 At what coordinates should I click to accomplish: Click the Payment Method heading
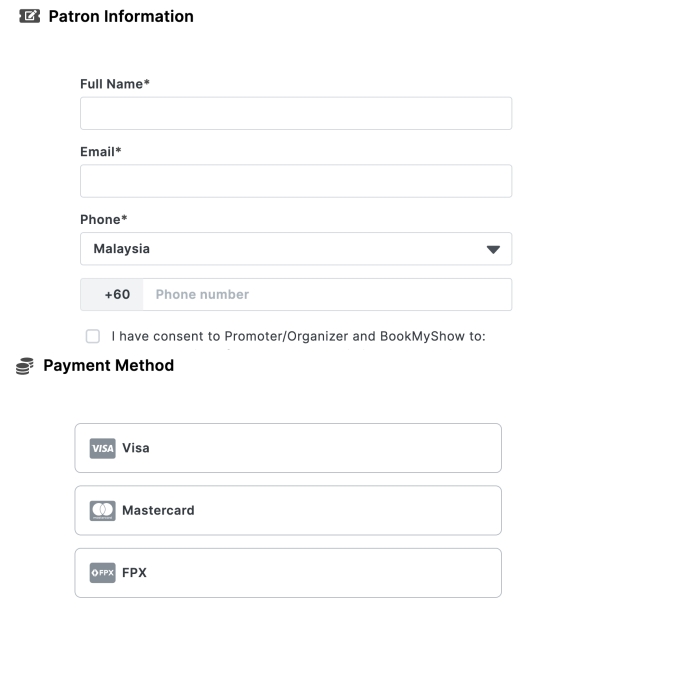tap(108, 366)
